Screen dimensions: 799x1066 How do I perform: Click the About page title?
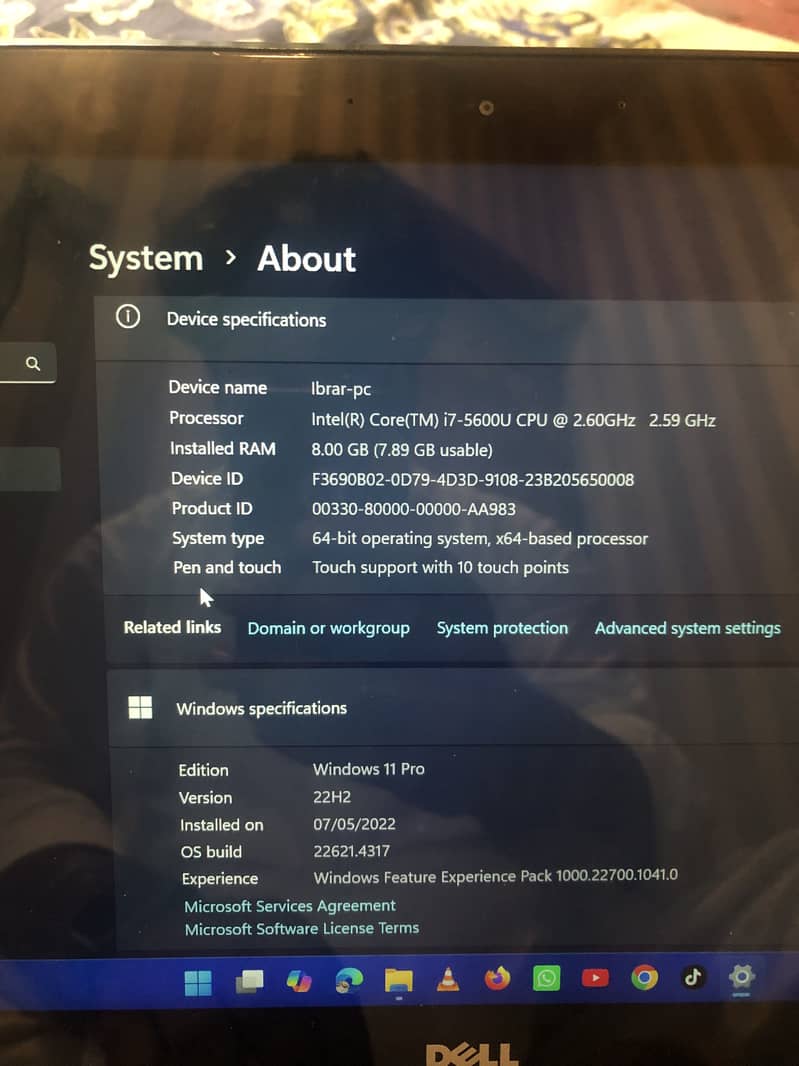tap(307, 258)
